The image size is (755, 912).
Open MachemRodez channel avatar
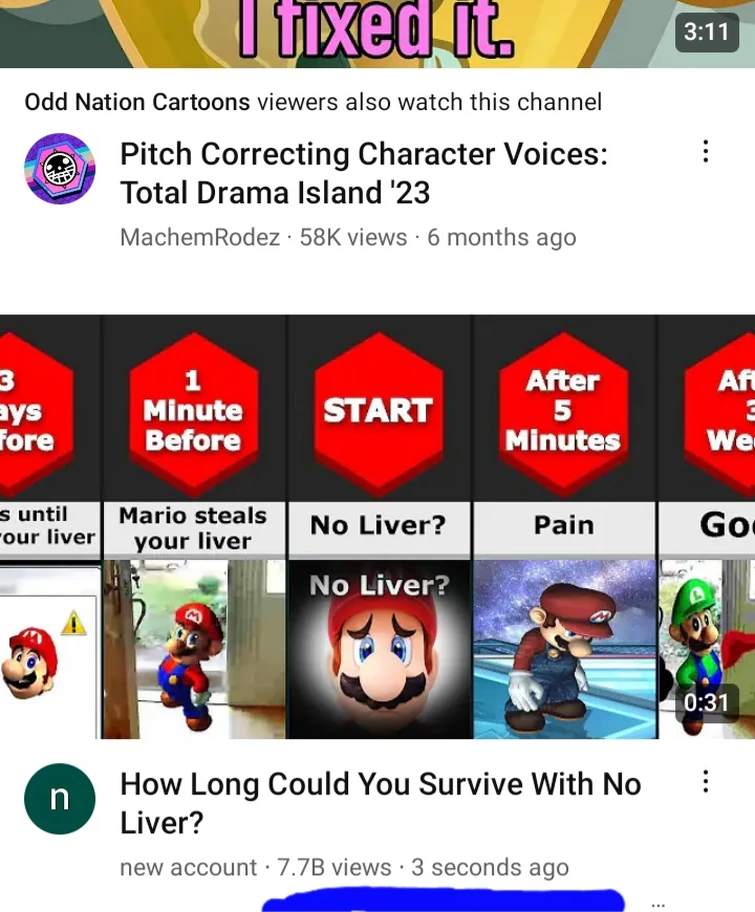pos(60,169)
